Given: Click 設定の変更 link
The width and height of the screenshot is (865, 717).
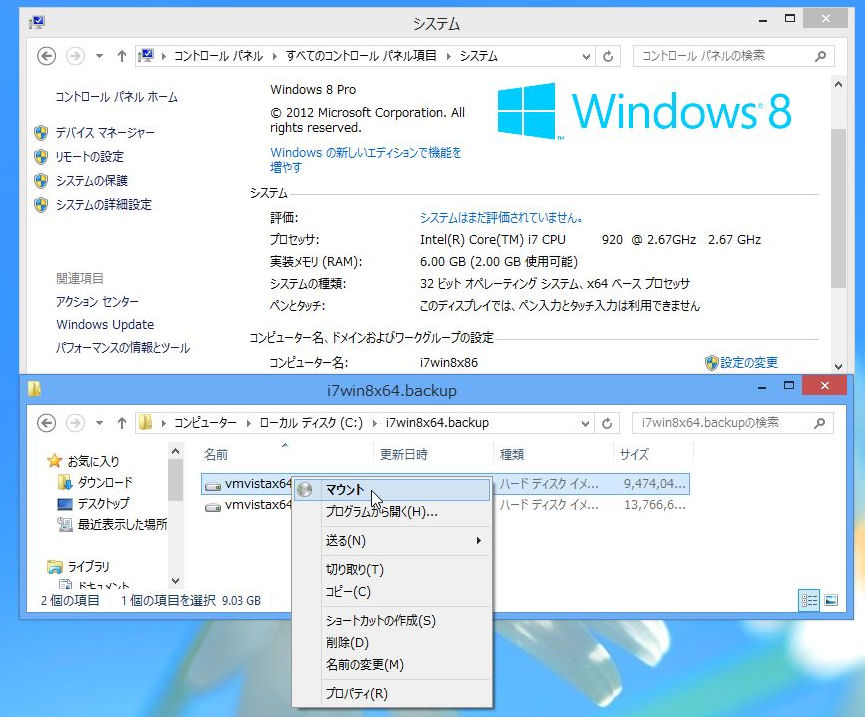Looking at the screenshot, I should [x=749, y=362].
